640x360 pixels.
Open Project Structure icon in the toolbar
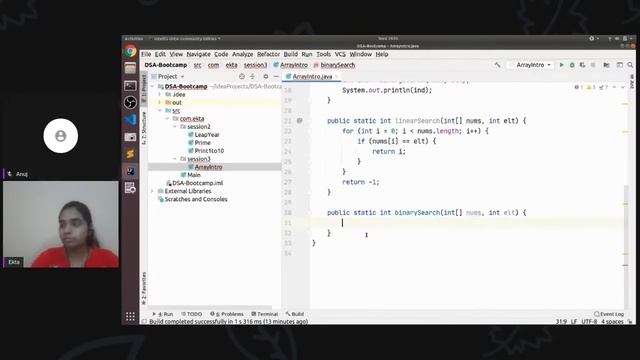(x=606, y=65)
